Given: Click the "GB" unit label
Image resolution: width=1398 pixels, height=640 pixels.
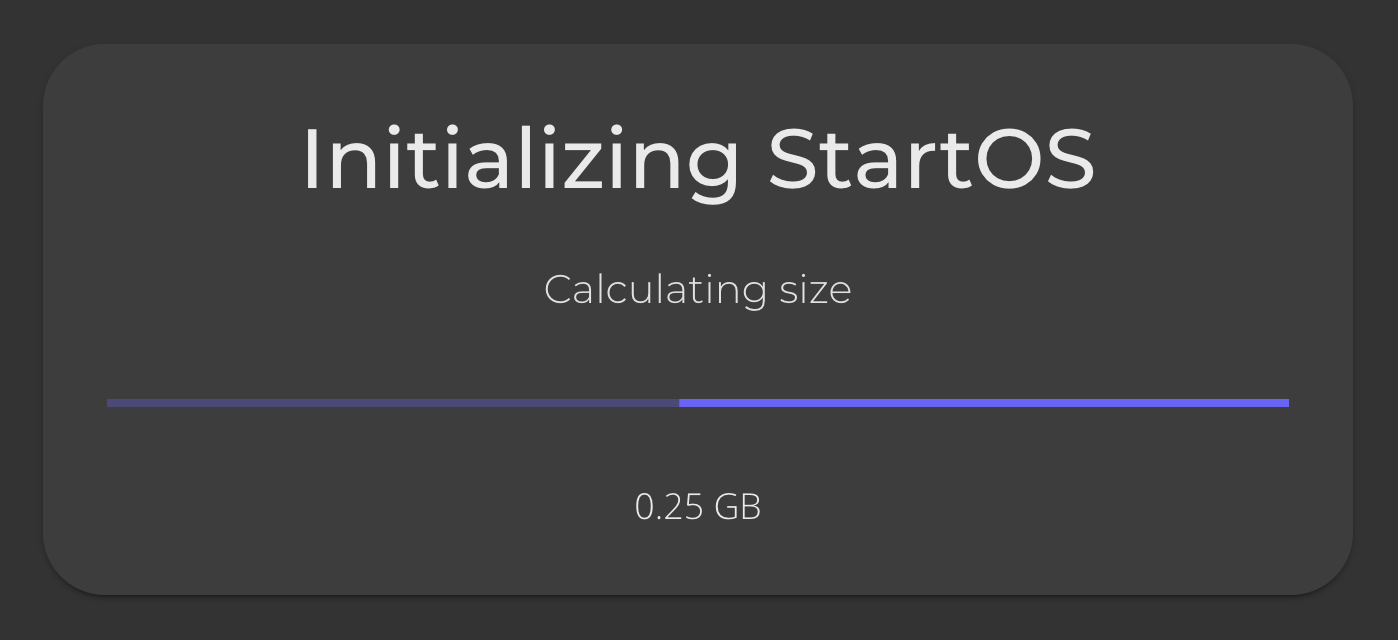Looking at the screenshot, I should (x=738, y=507).
